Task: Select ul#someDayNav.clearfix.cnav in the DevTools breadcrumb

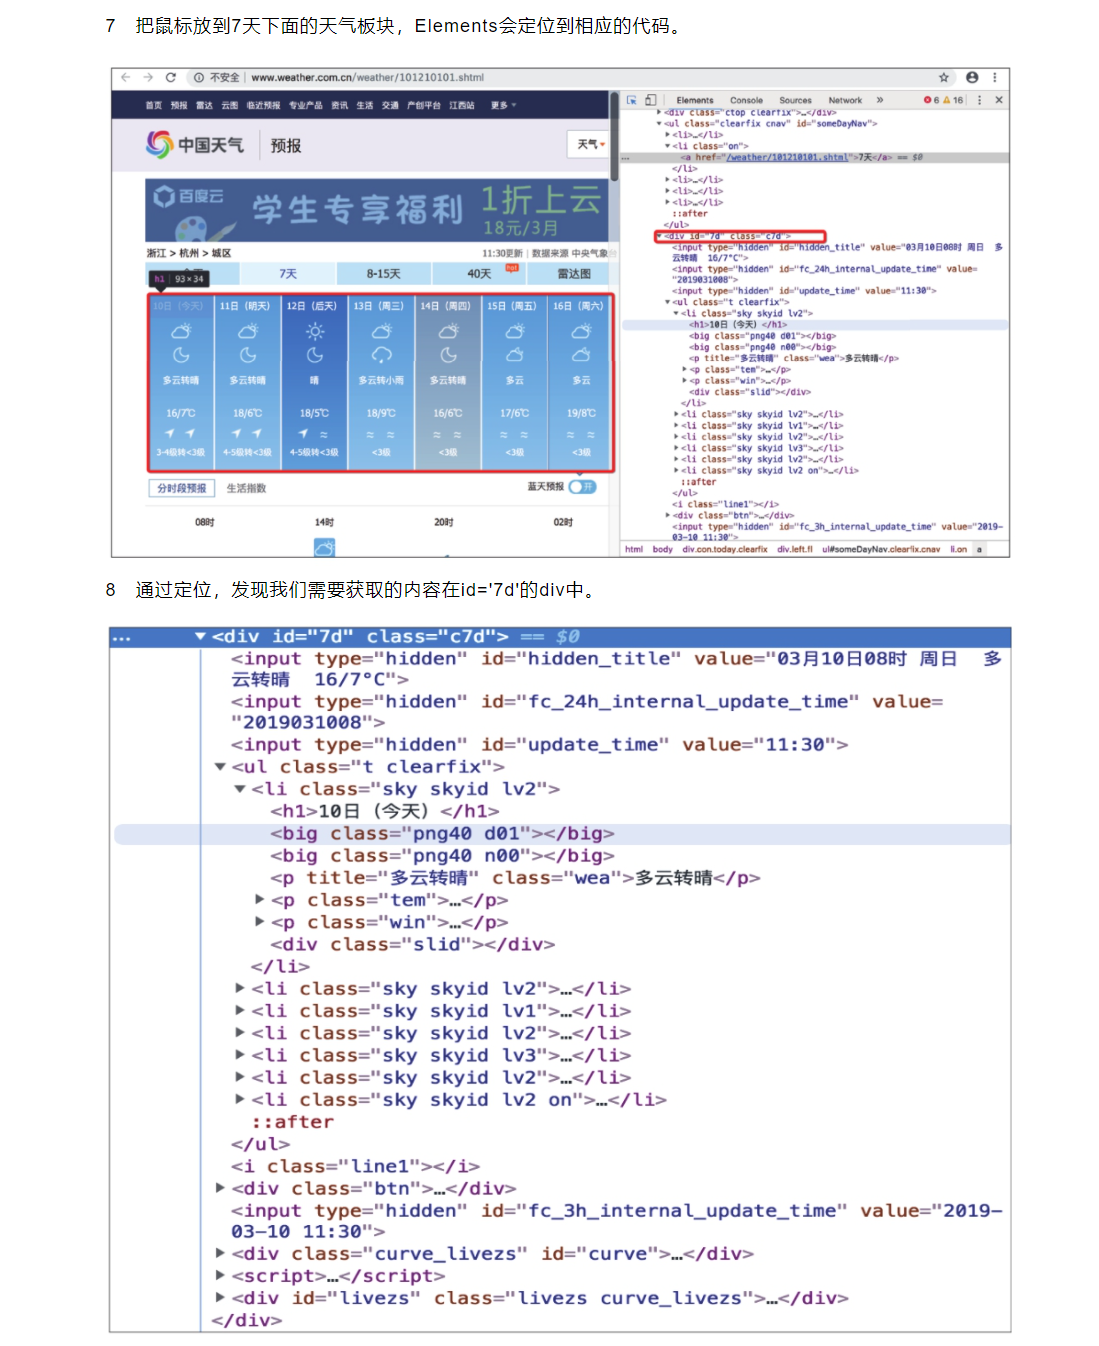Action: (880, 549)
